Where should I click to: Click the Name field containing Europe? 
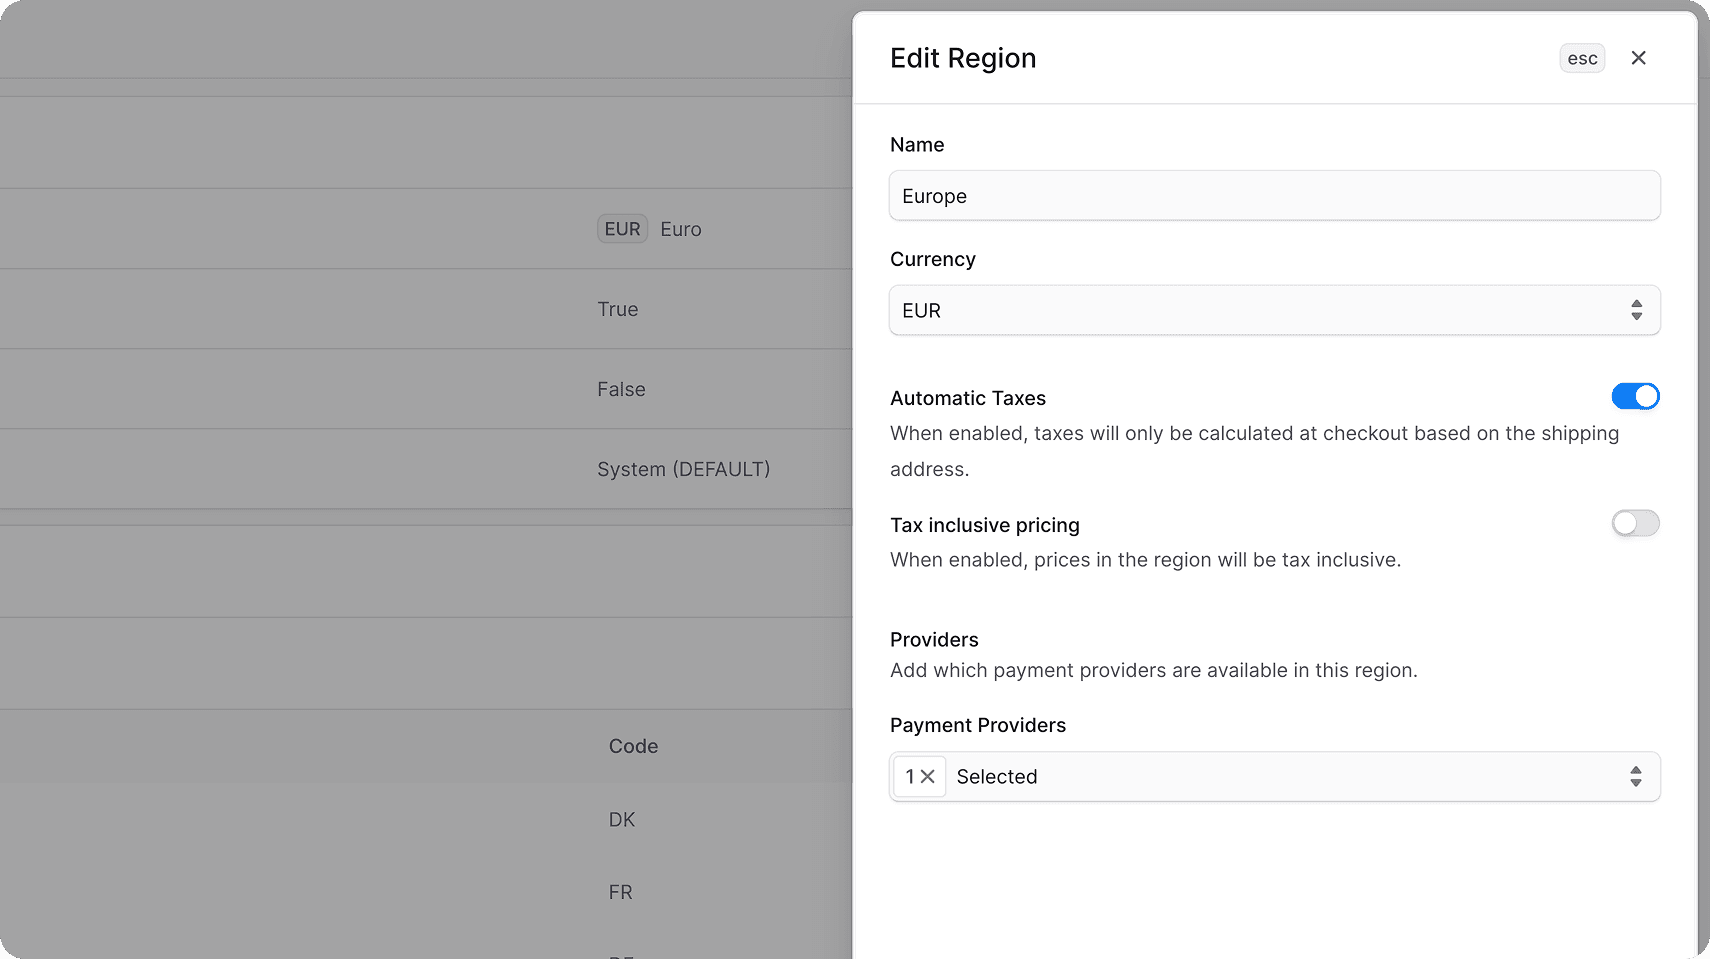click(x=1274, y=196)
